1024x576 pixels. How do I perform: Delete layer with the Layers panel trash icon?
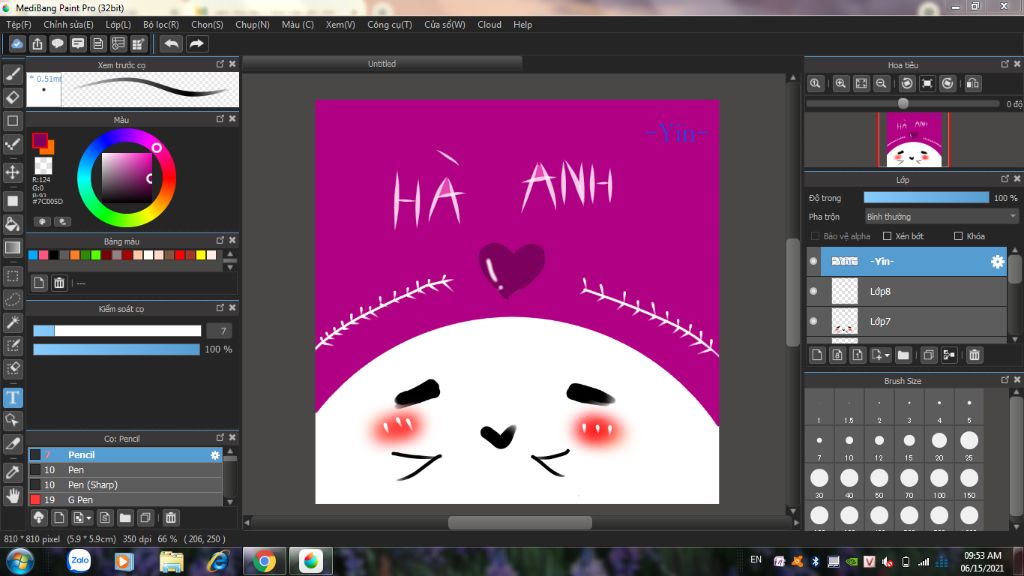pyautogui.click(x=974, y=355)
